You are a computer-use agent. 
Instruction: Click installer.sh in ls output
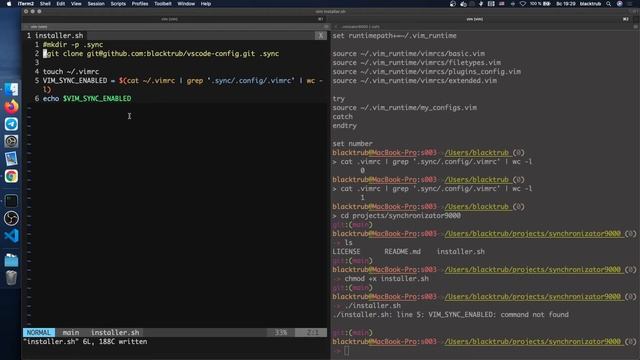(460, 251)
